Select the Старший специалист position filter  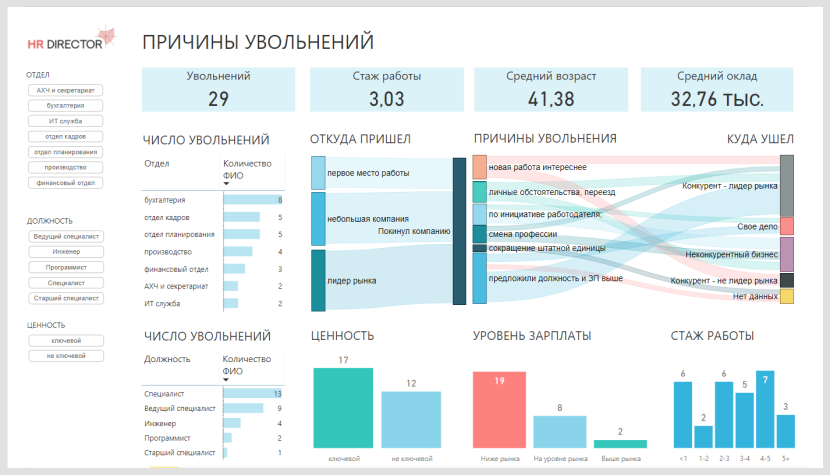pyautogui.click(x=66, y=298)
